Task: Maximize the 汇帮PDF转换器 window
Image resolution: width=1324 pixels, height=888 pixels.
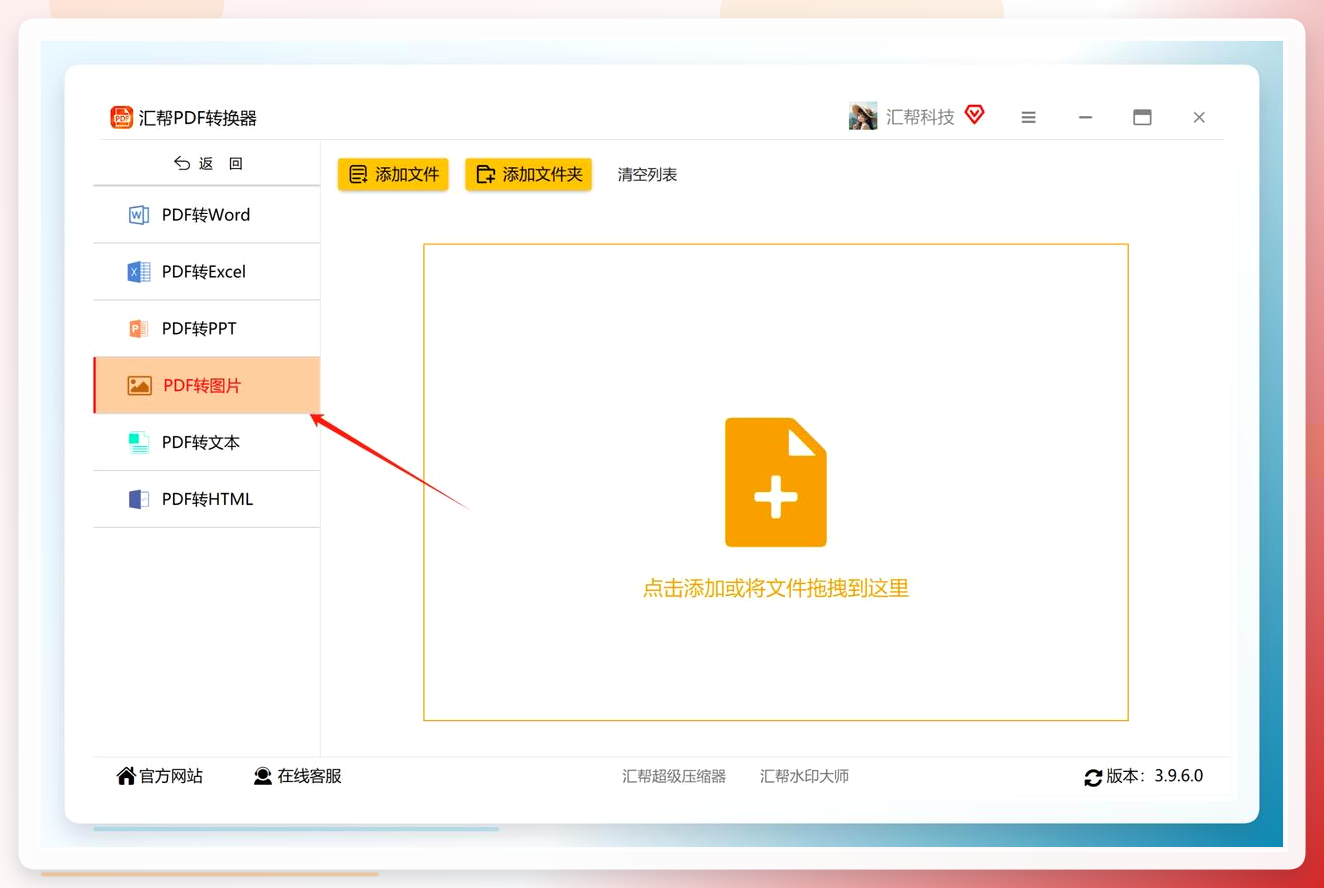Action: (x=1142, y=117)
